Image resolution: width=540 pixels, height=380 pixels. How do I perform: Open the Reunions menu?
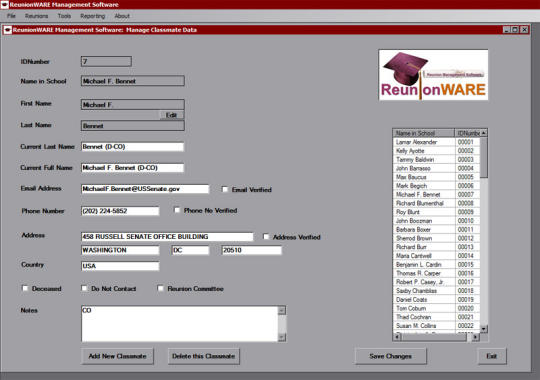[x=37, y=16]
